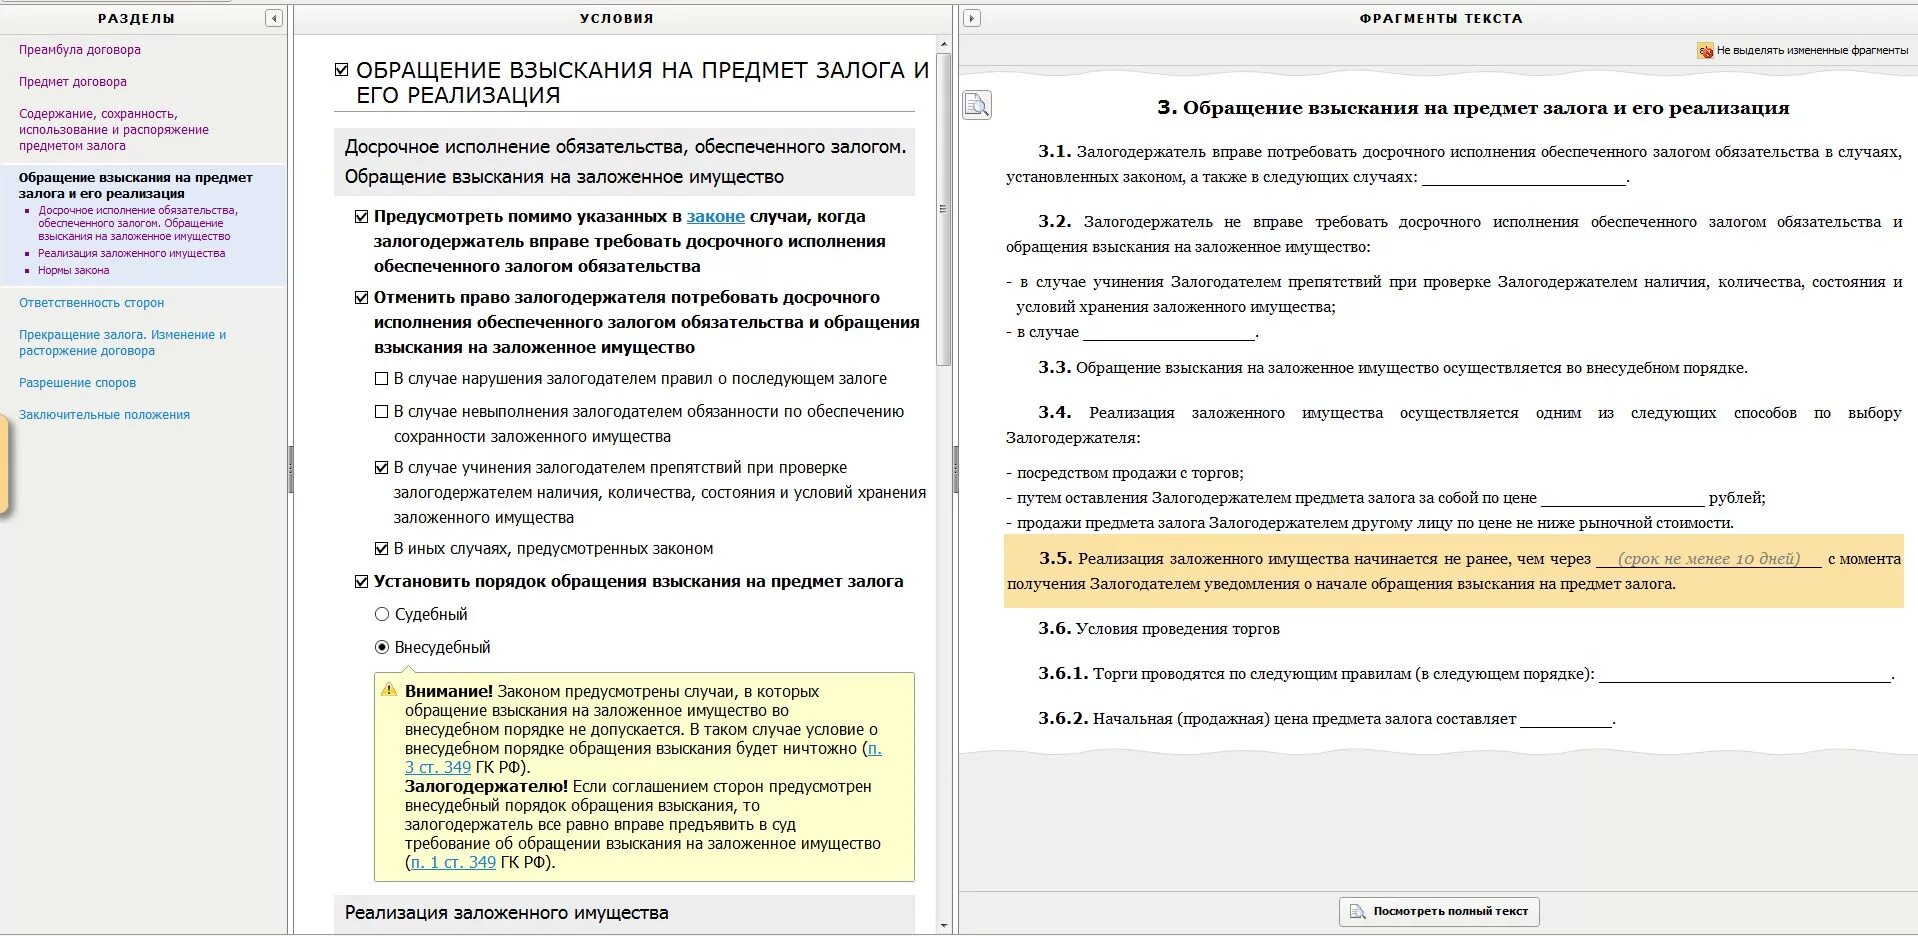Click the blank field in clause 3.6.2

click(1566, 719)
